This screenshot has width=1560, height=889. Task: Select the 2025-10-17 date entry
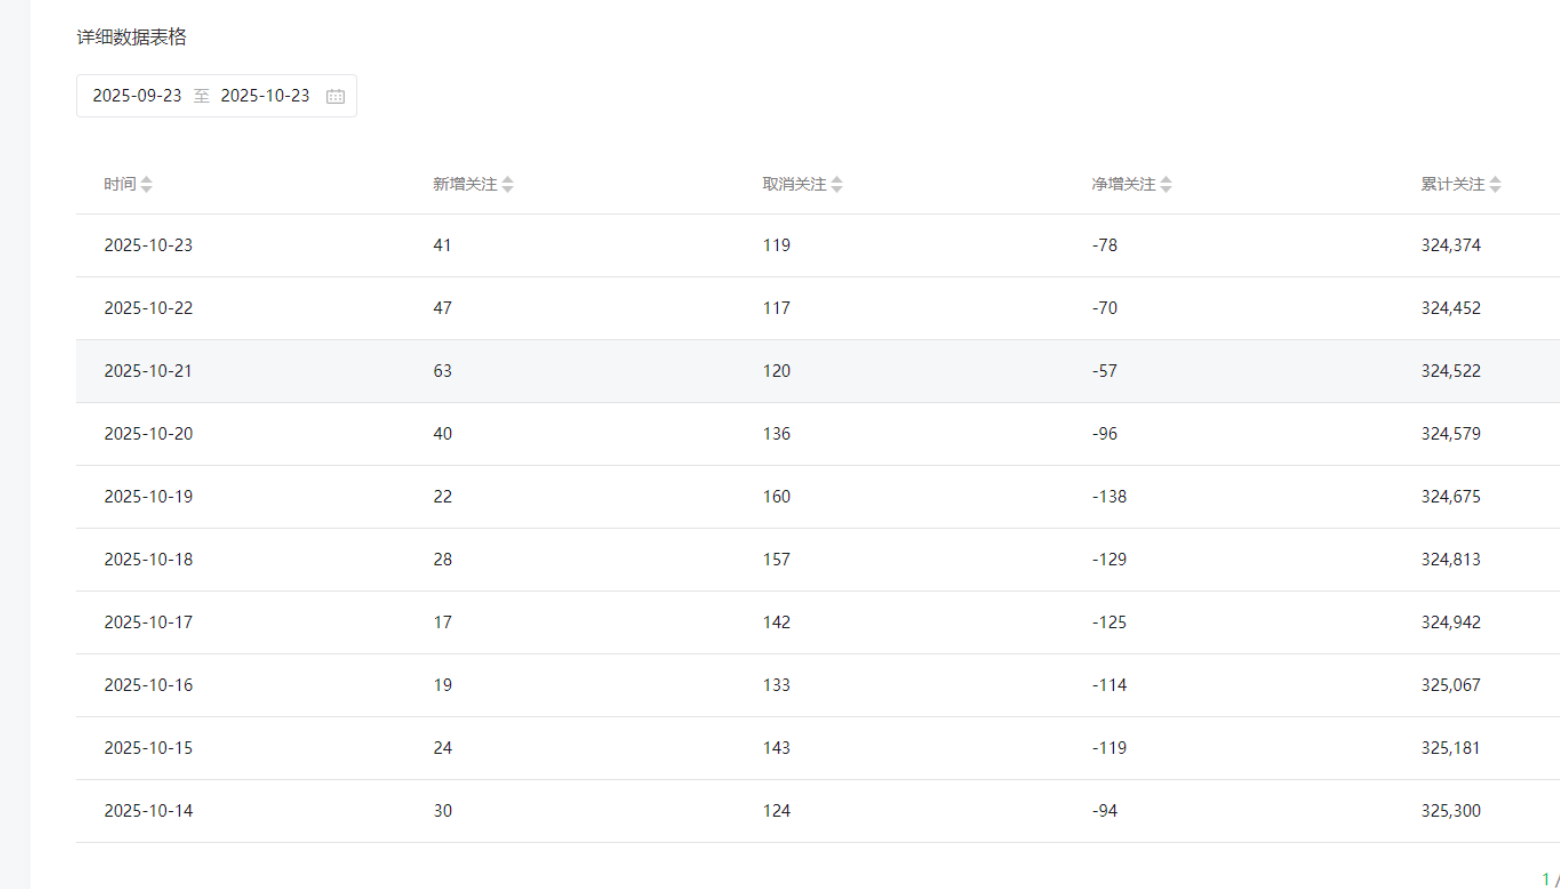148,622
